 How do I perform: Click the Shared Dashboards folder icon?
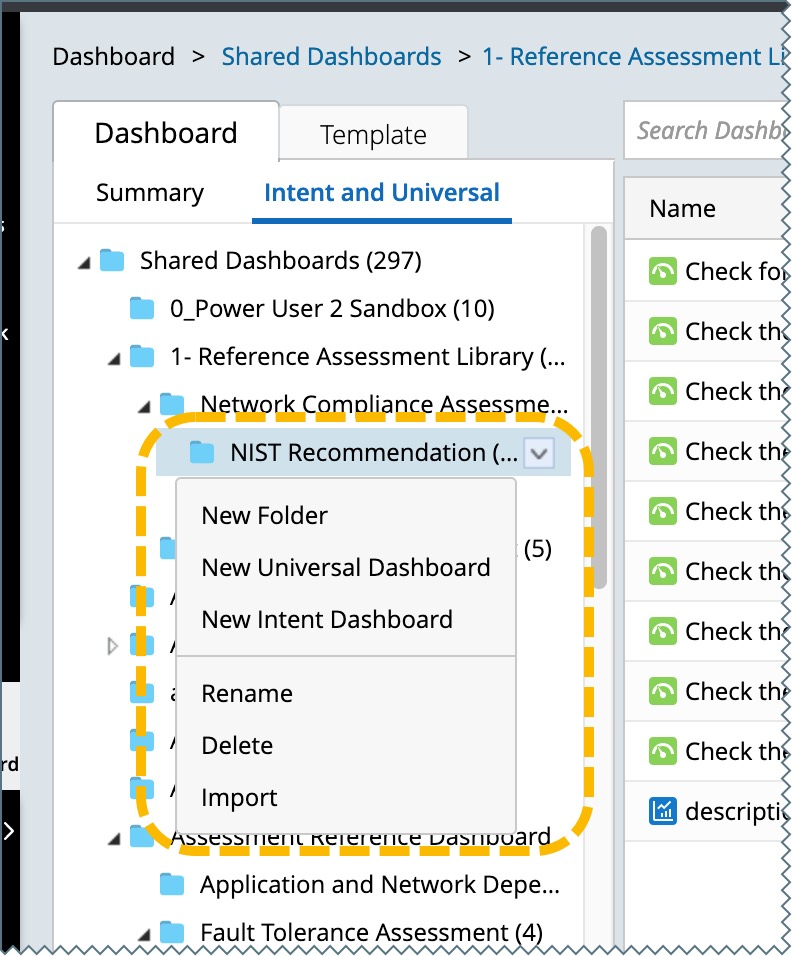click(112, 261)
